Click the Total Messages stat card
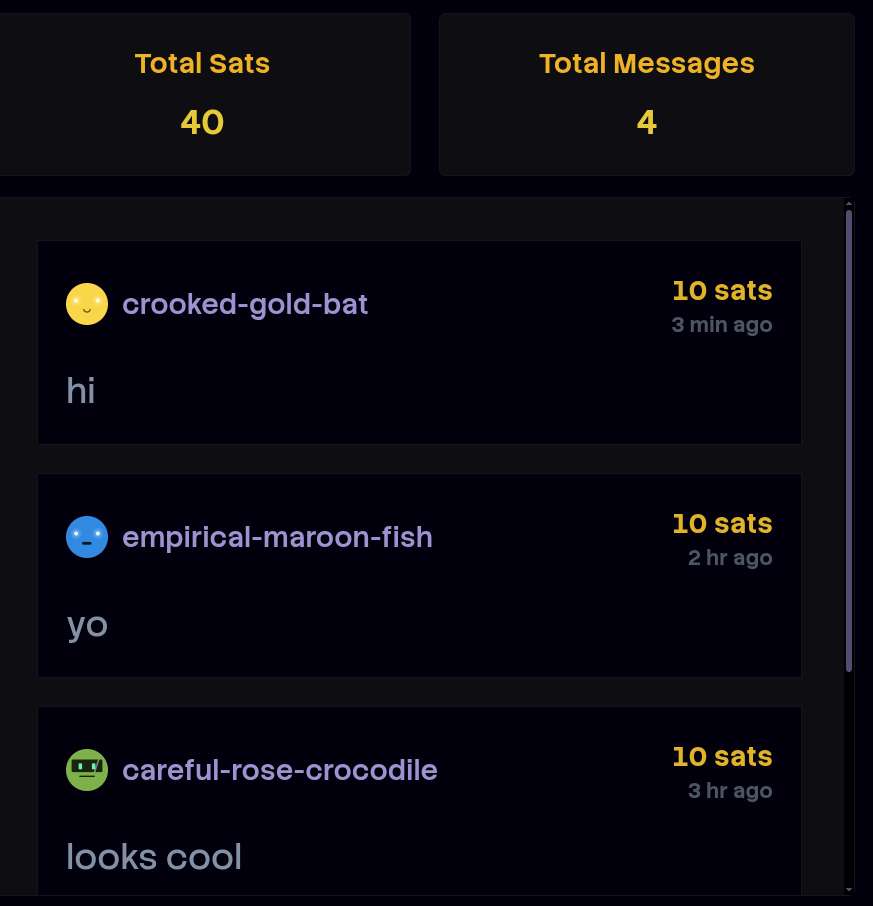Viewport: 873px width, 906px height. tap(646, 95)
